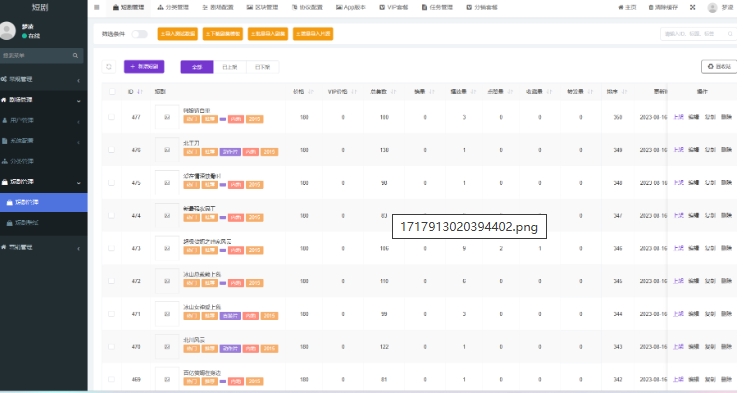Open the recycle bin button at right
This screenshot has height=393, width=745.
pyautogui.click(x=719, y=67)
